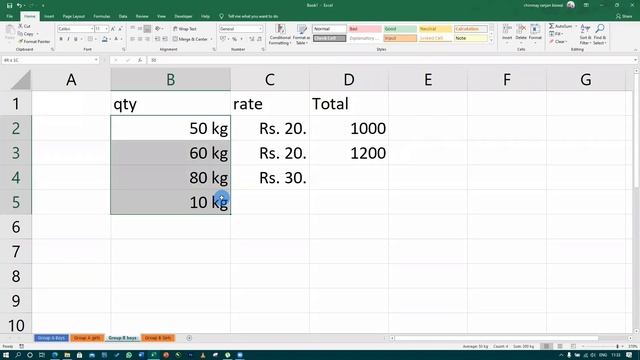Align text to the left
This screenshot has width=640, height=360.
click(x=133, y=39)
